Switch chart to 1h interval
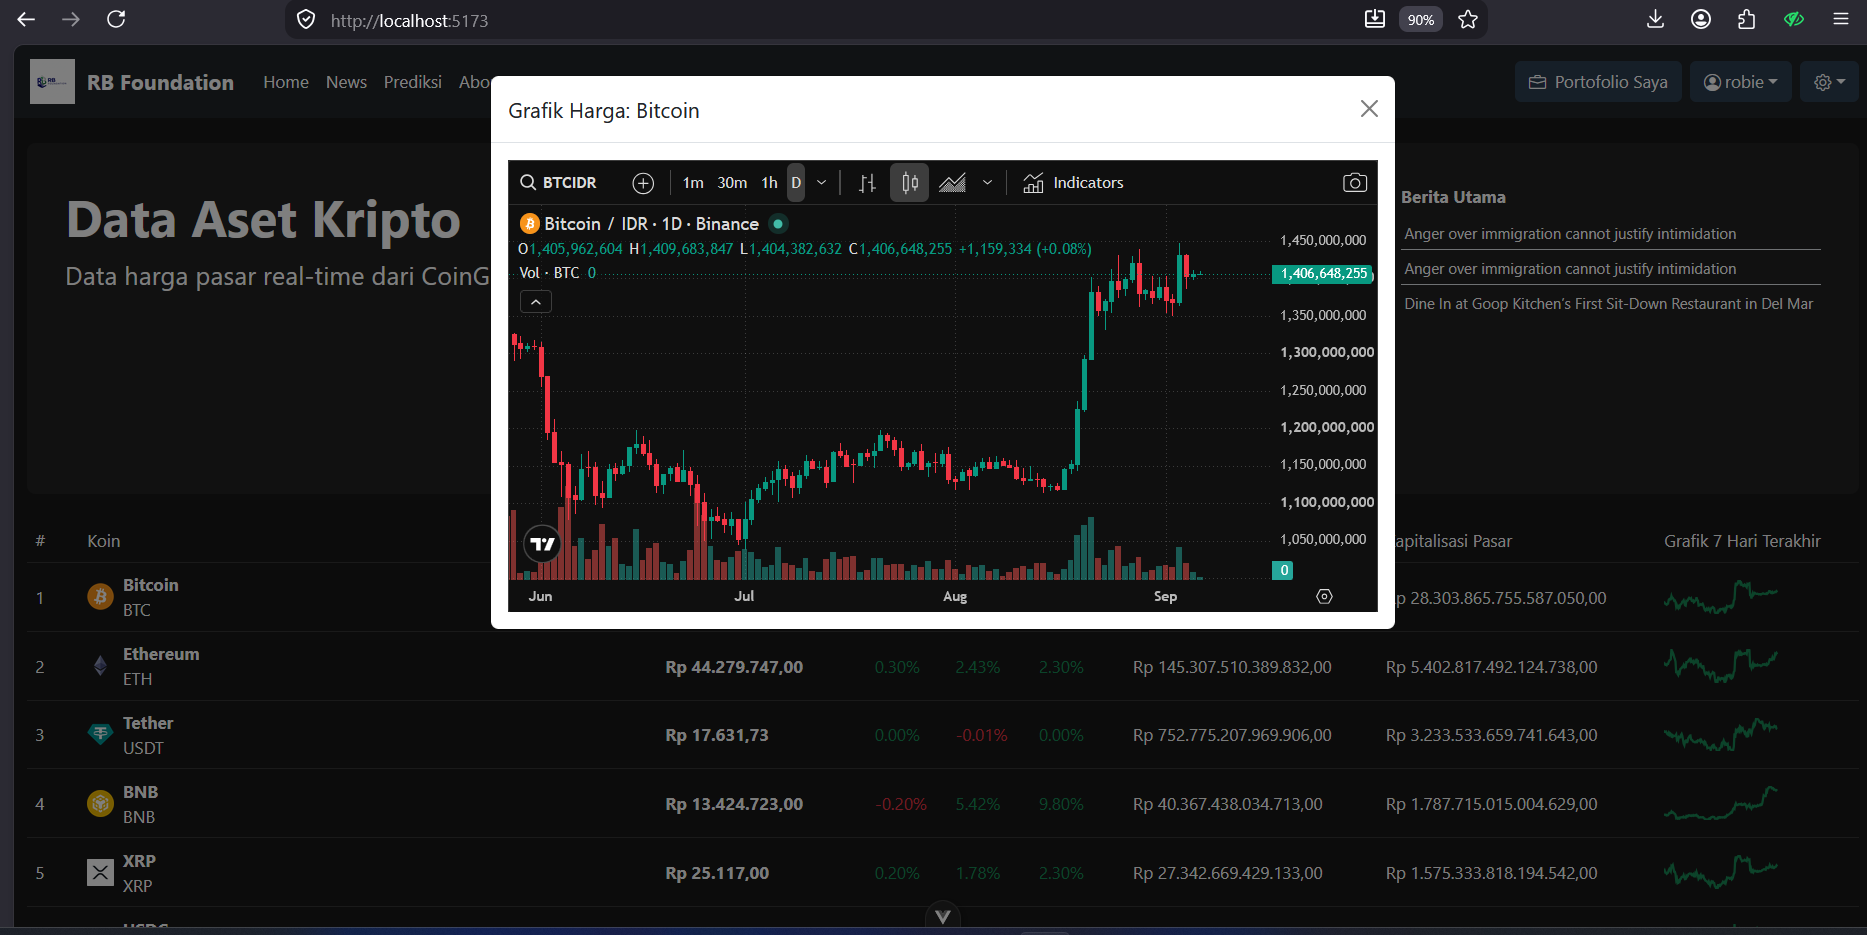Image resolution: width=1867 pixels, height=935 pixels. coord(769,183)
